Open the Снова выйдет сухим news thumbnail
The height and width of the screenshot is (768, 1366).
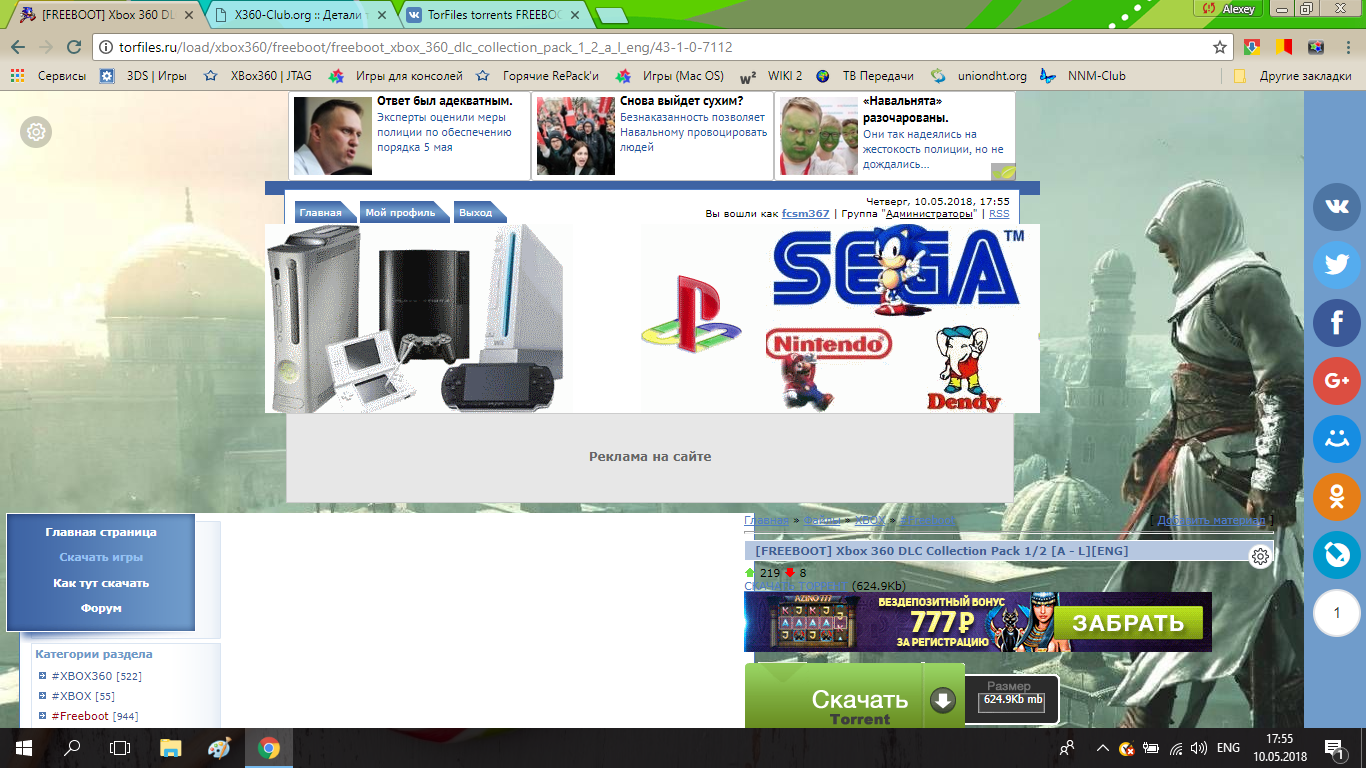tap(575, 136)
